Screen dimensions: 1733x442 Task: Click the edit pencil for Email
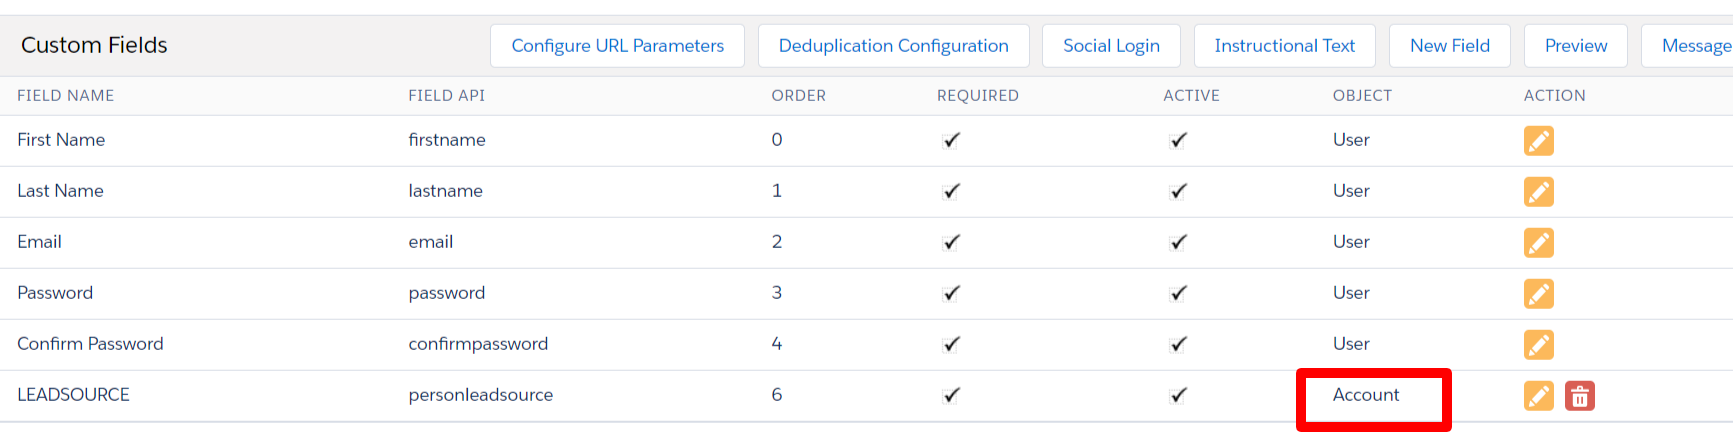click(1538, 243)
